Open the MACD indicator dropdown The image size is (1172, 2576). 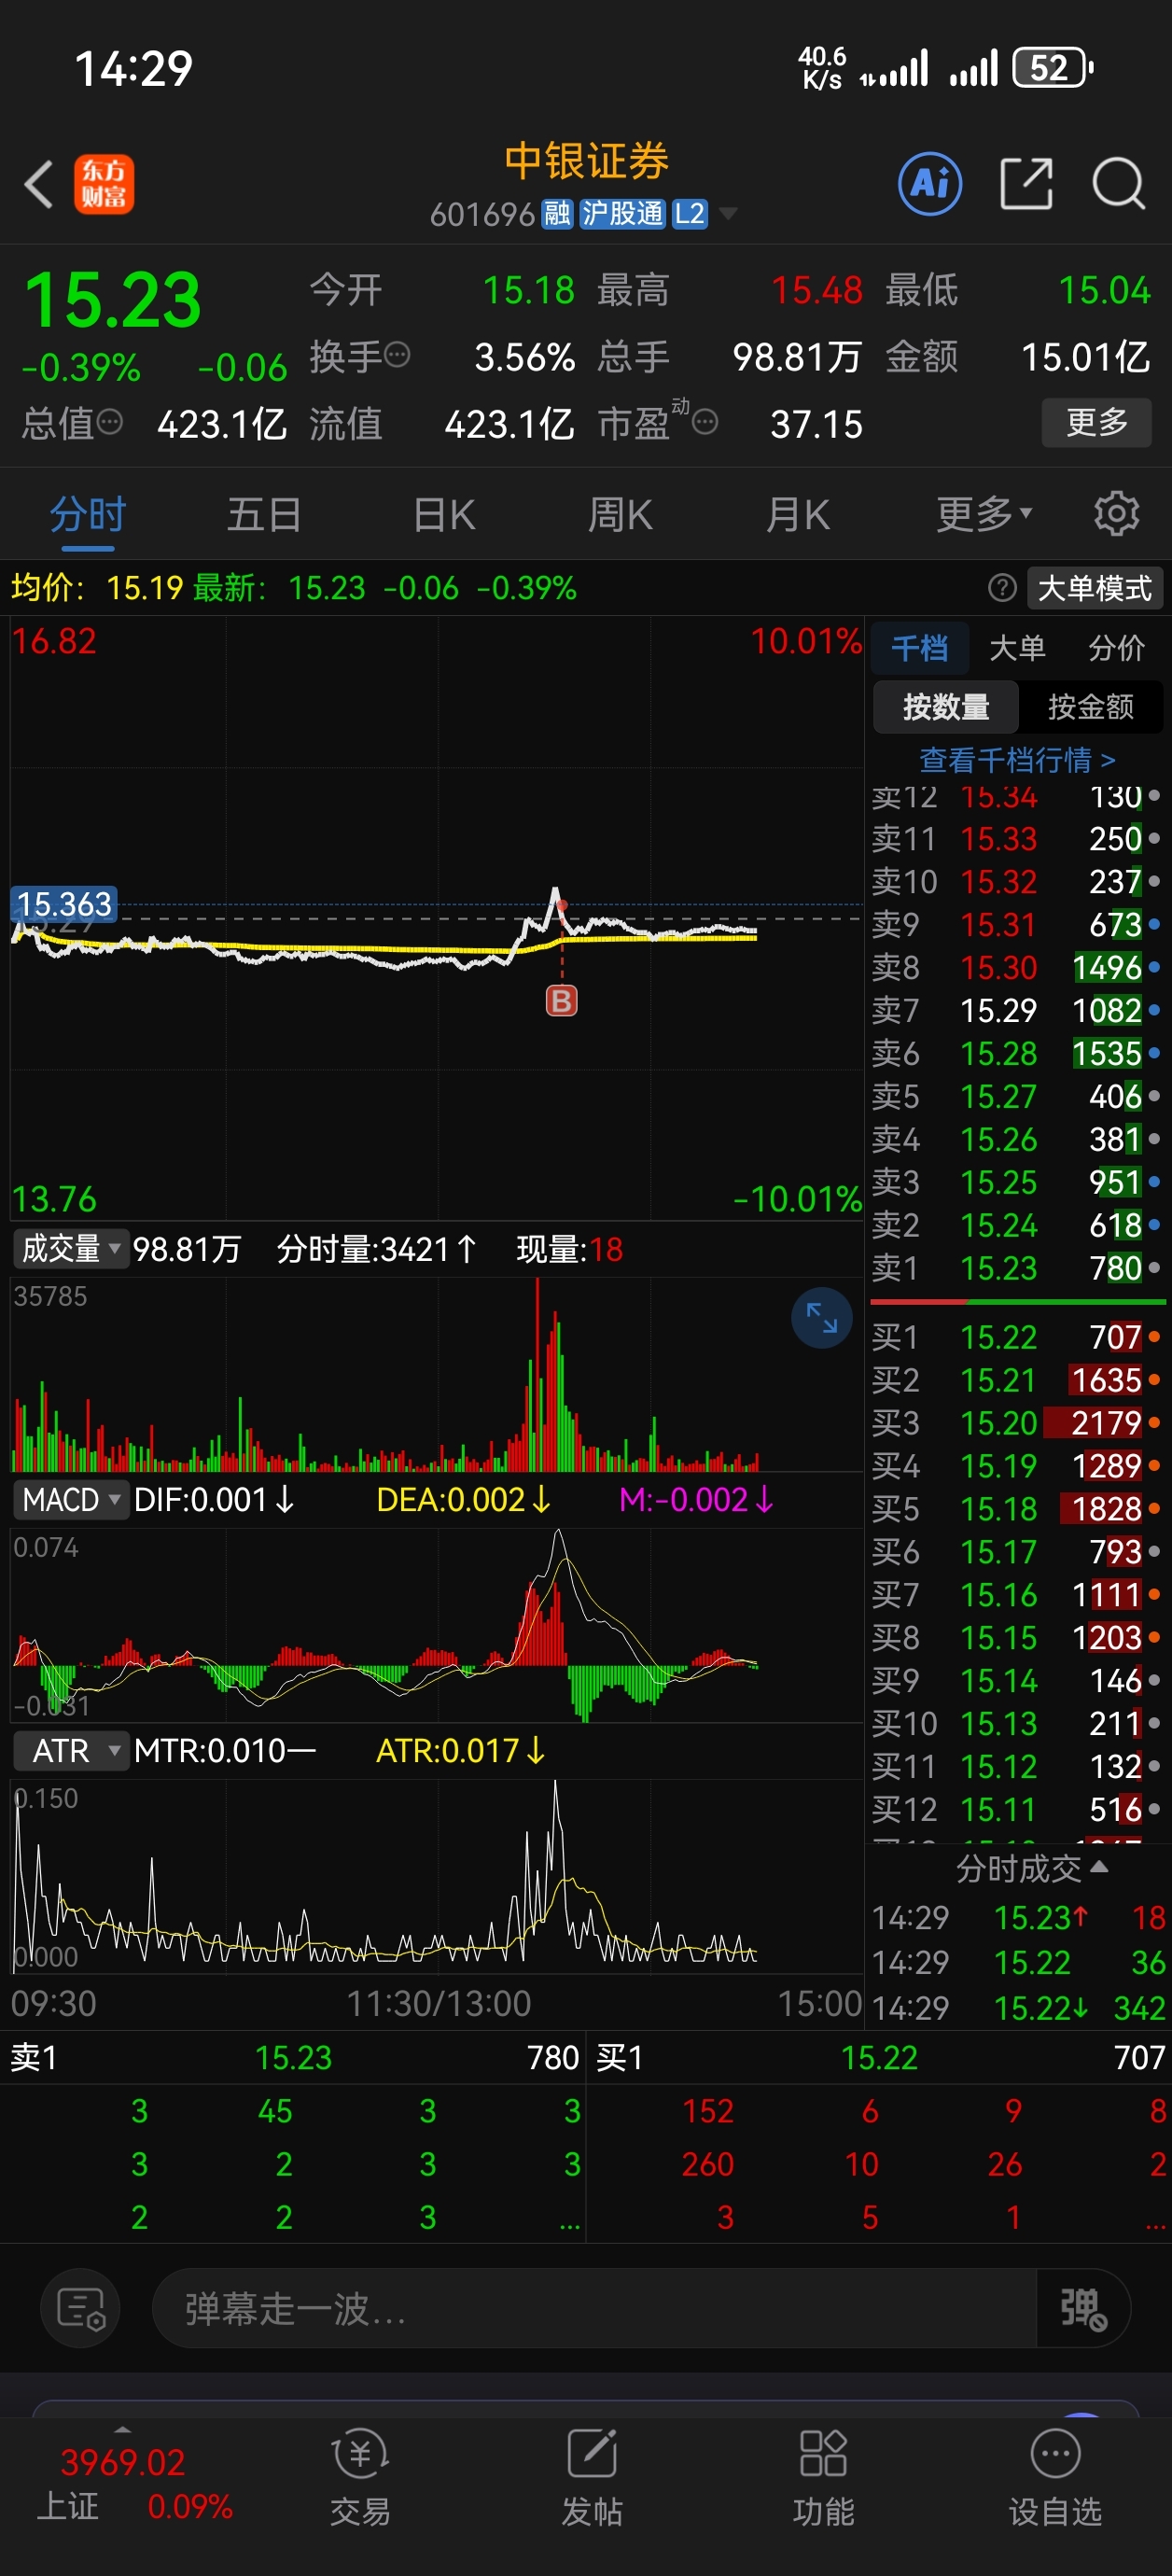[x=70, y=1499]
